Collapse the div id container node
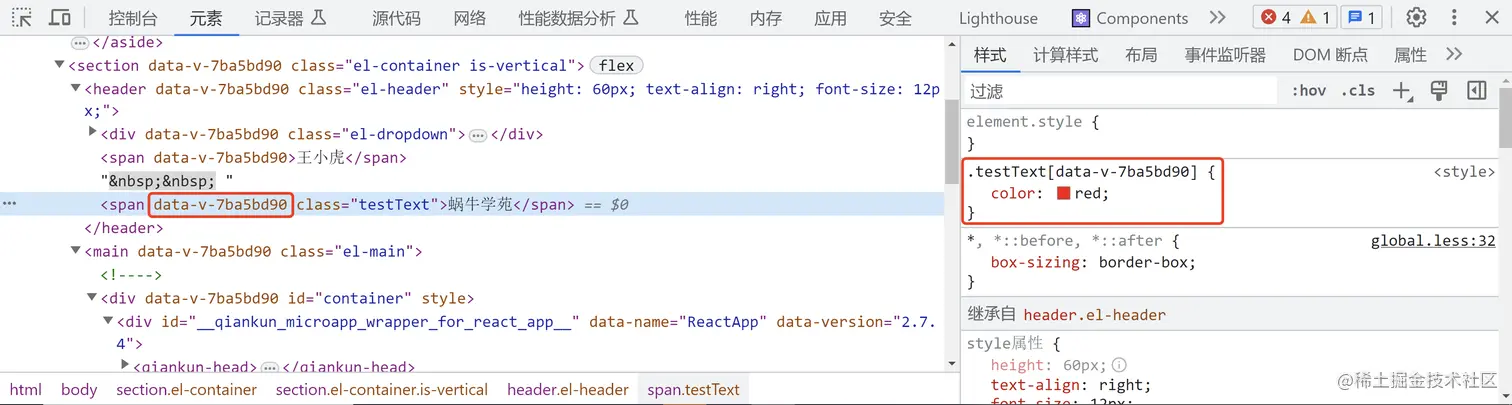The width and height of the screenshot is (1512, 405). (x=93, y=298)
